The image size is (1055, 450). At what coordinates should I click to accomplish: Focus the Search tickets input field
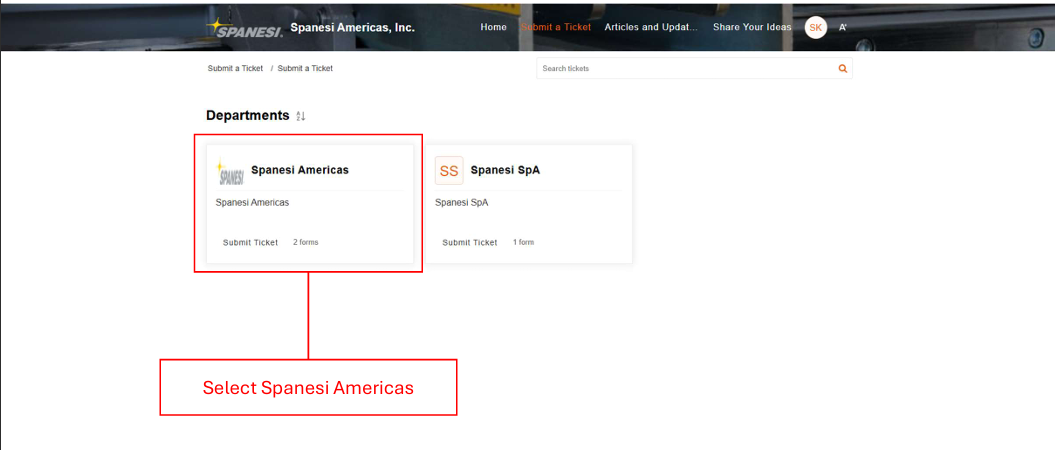point(686,69)
